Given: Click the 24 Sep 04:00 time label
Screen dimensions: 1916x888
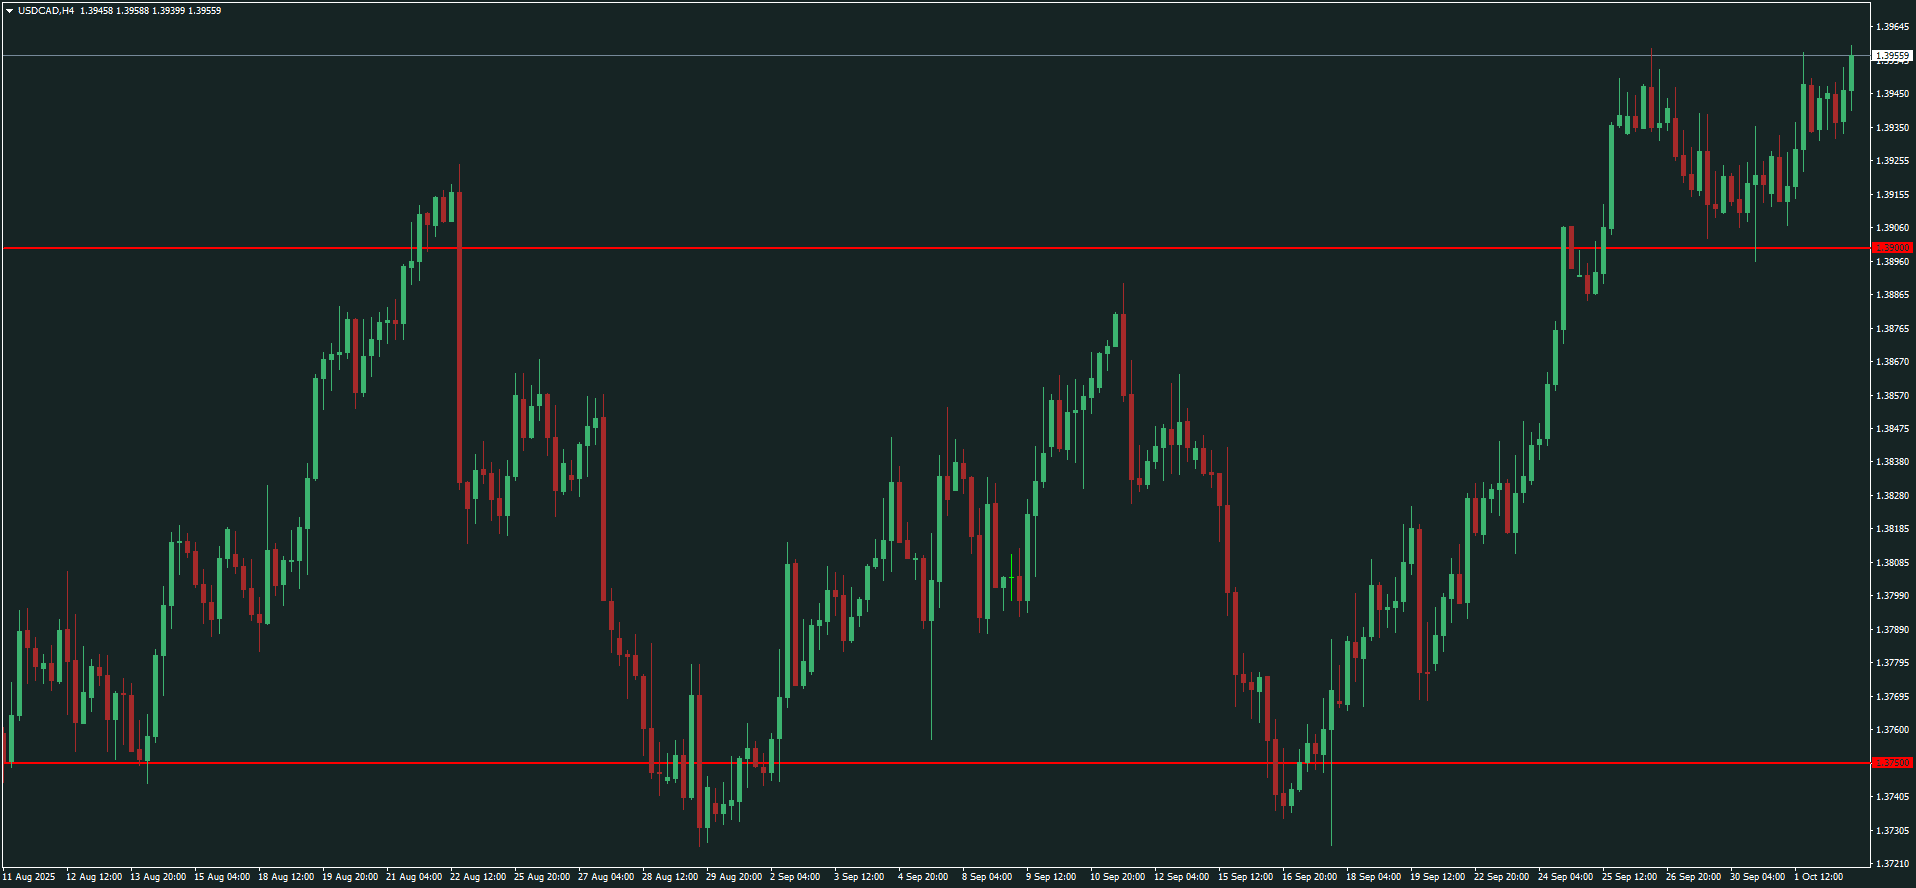Looking at the screenshot, I should (x=1565, y=877).
